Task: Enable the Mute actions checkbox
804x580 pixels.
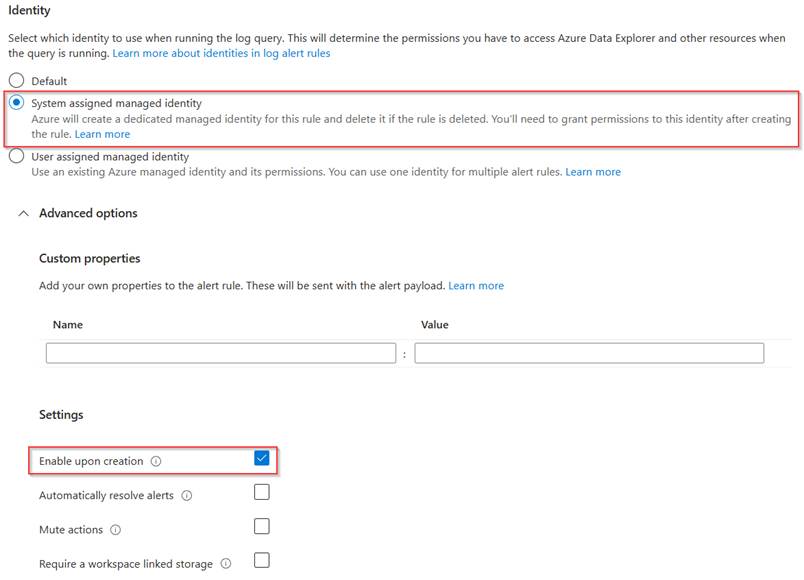Action: point(262,526)
